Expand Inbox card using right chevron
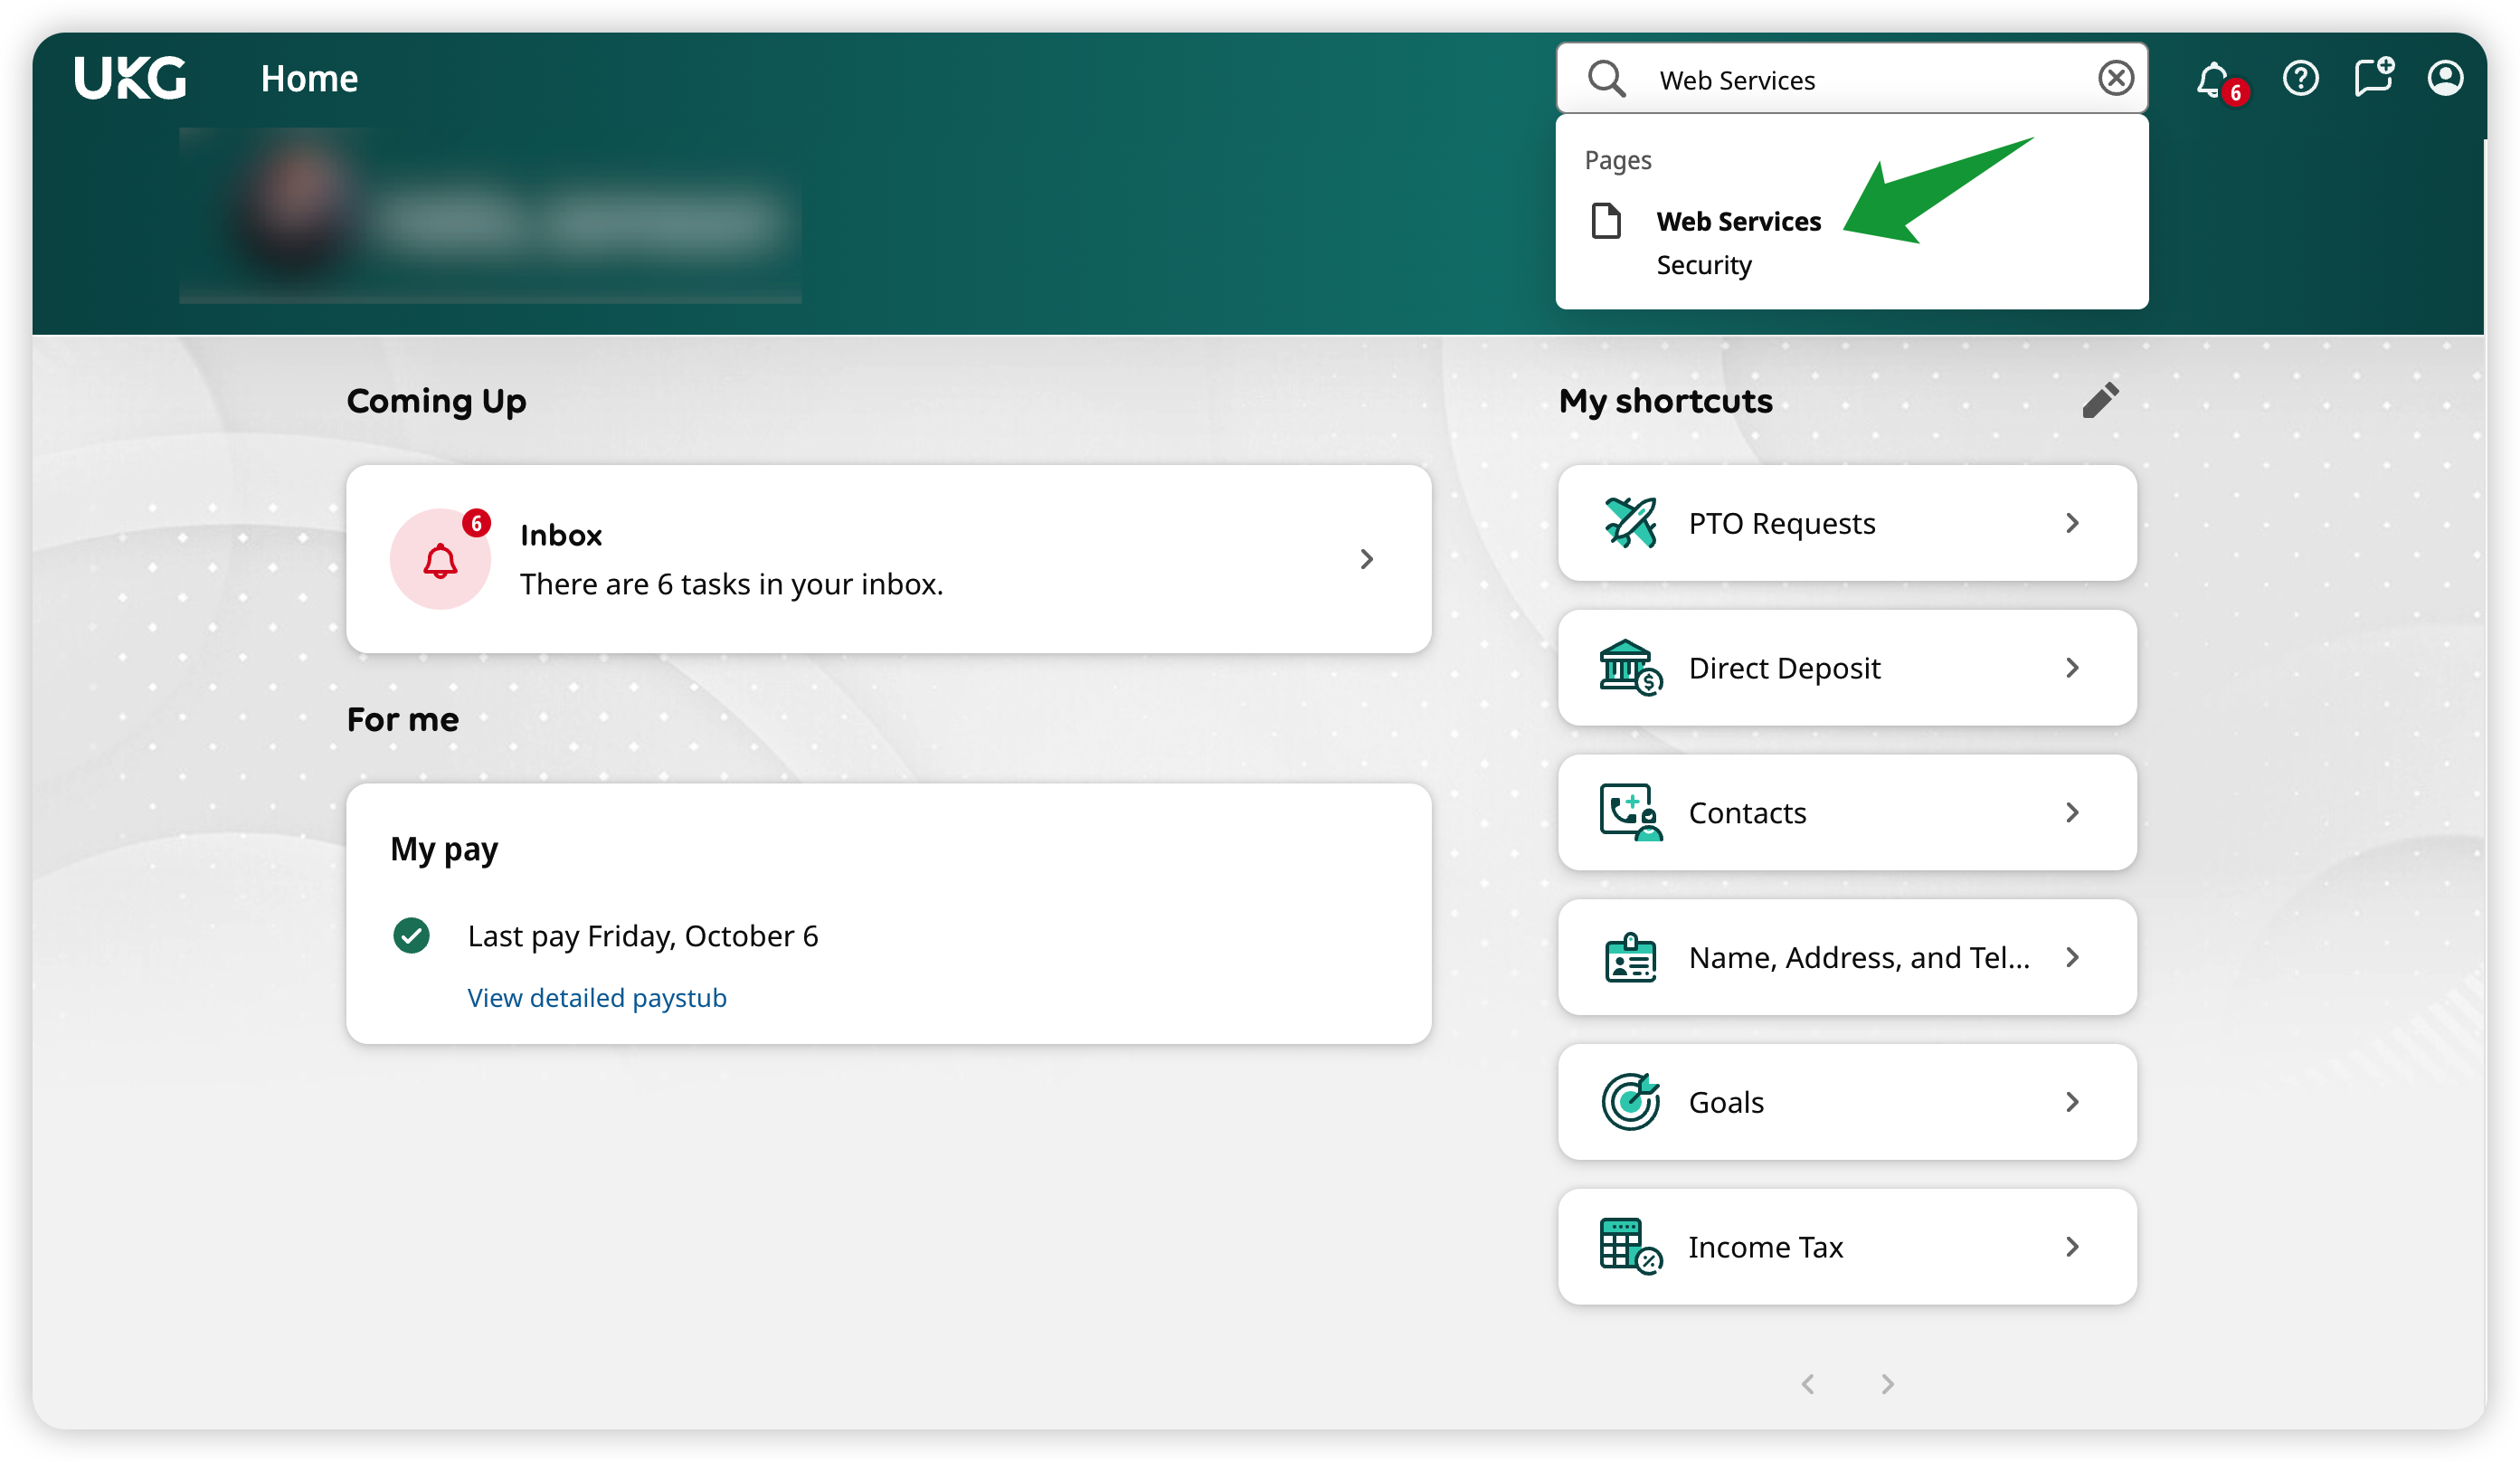Image resolution: width=2520 pixels, height=1462 pixels. tap(1367, 559)
